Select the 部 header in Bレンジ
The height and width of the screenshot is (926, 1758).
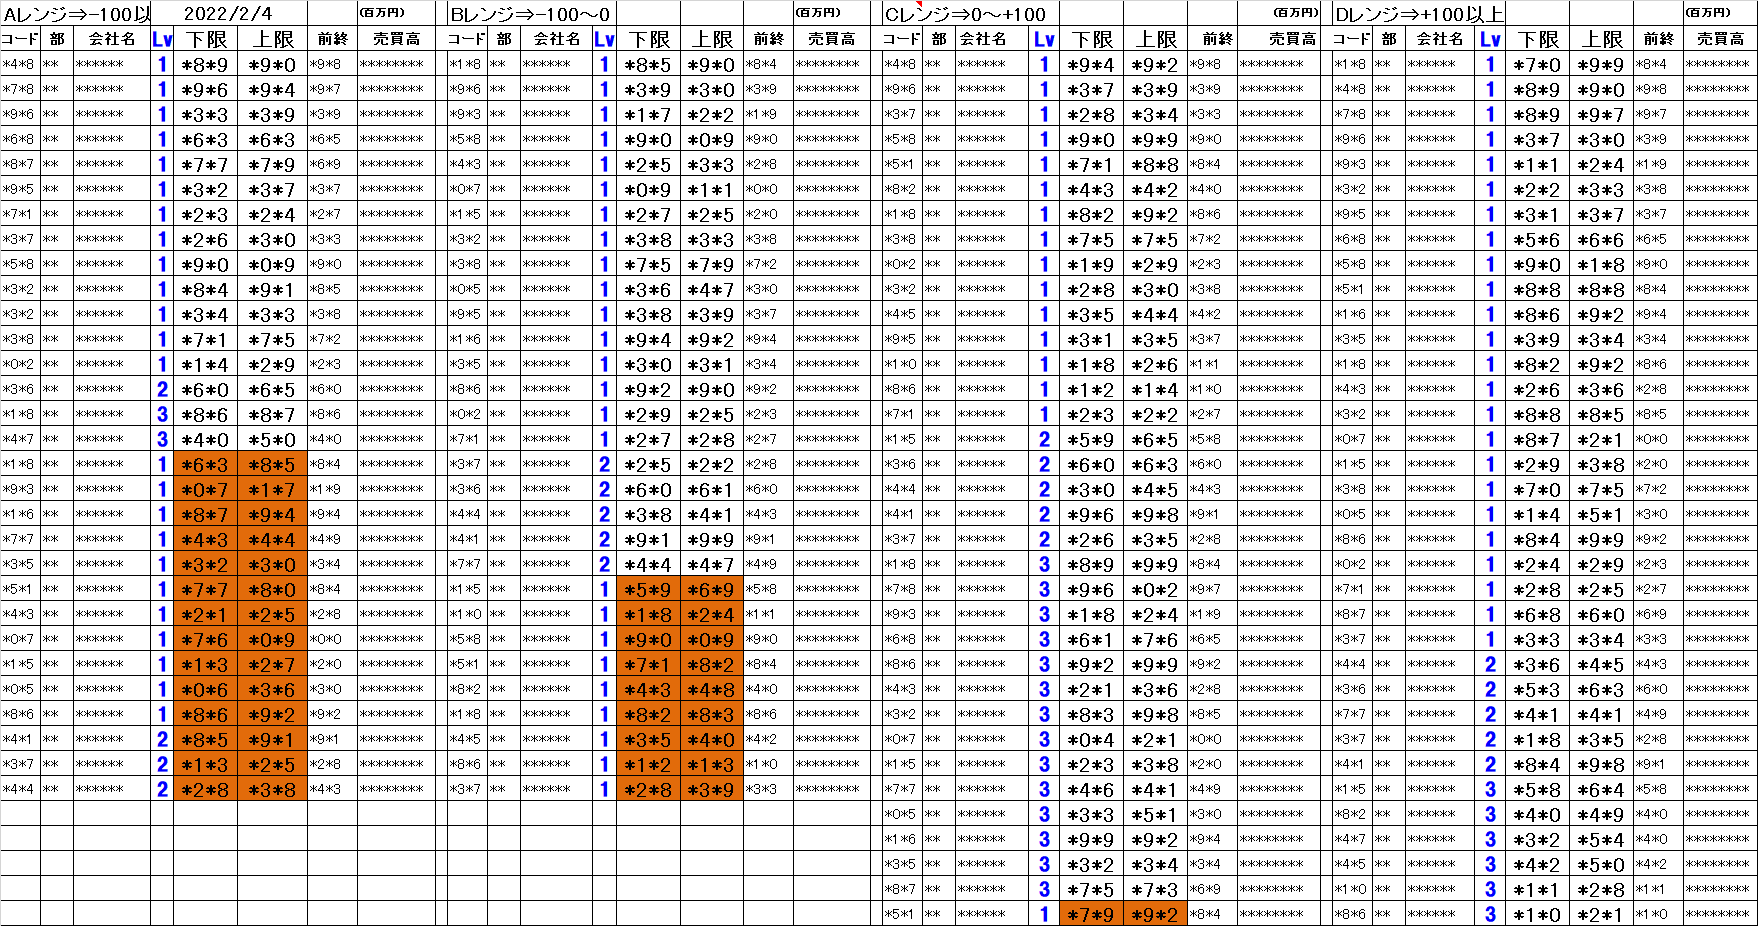coord(504,39)
